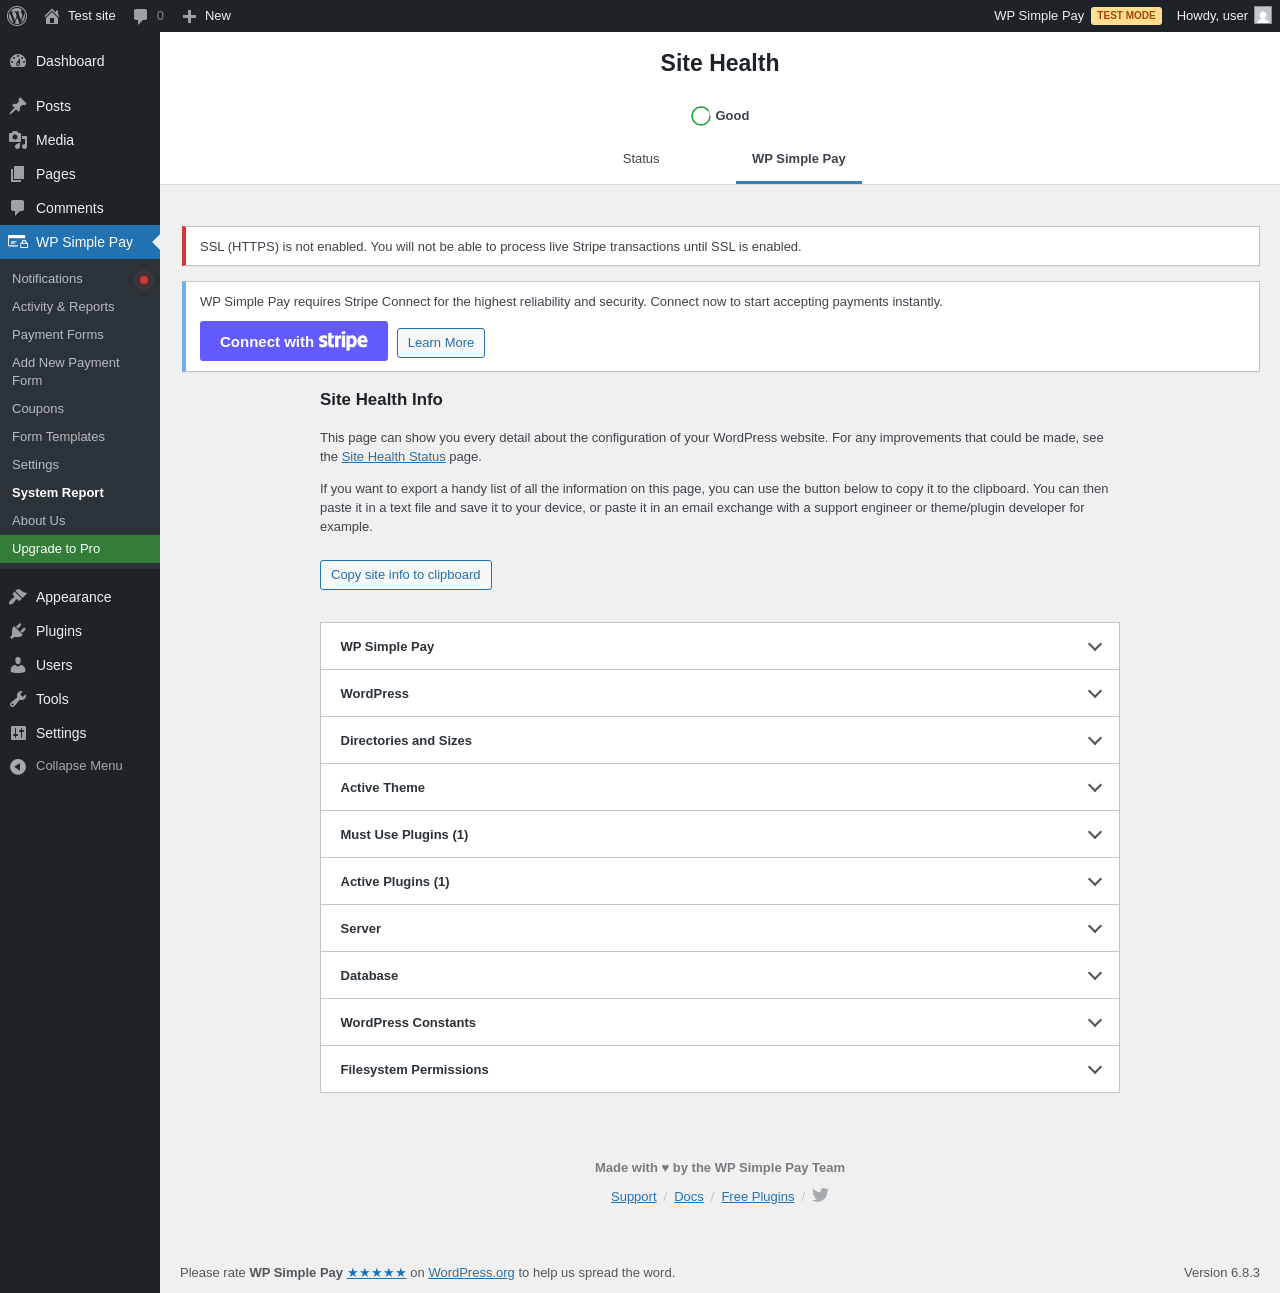This screenshot has width=1280, height=1293.
Task: Expand the WordPress info section
Action: [x=720, y=693]
